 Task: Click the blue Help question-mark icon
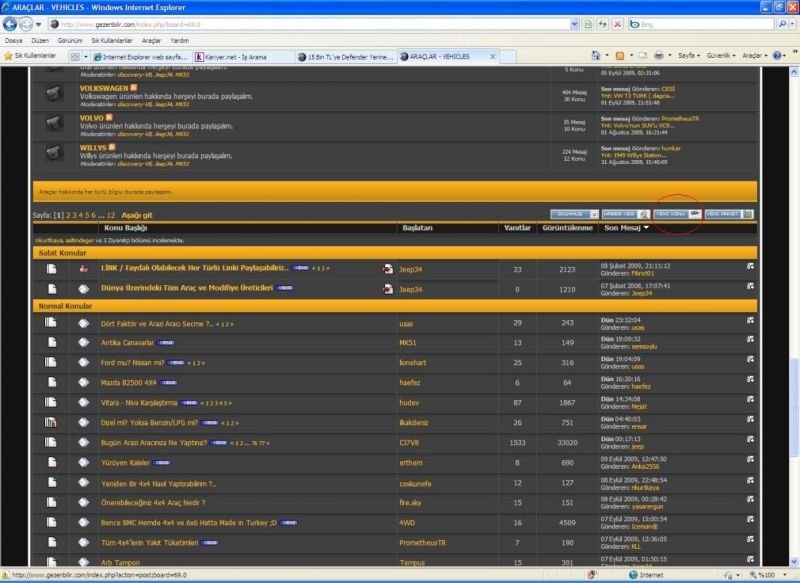[777, 56]
